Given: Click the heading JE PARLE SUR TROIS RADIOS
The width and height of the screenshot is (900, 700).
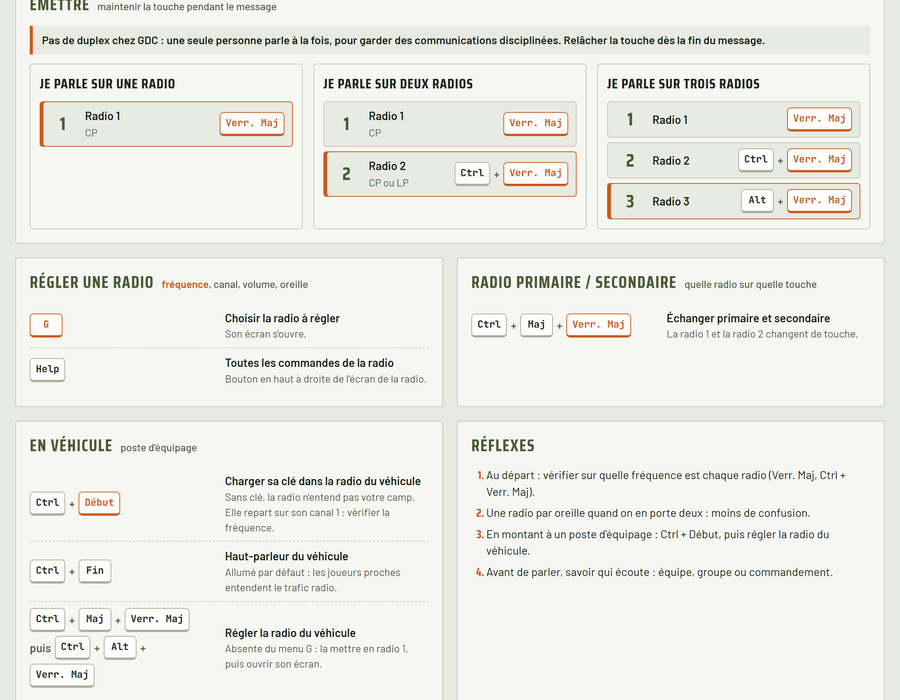Looking at the screenshot, I should point(683,84).
